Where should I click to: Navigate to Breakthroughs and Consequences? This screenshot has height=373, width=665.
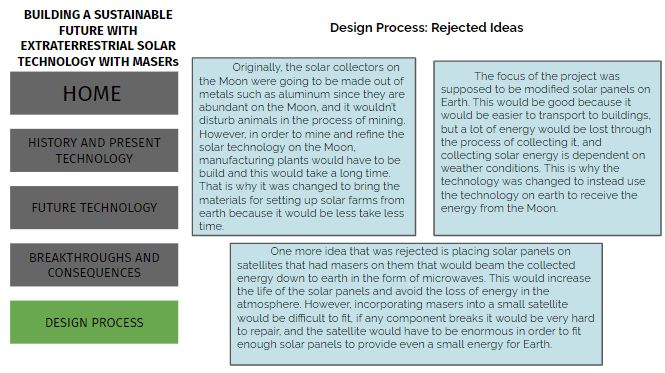94,265
